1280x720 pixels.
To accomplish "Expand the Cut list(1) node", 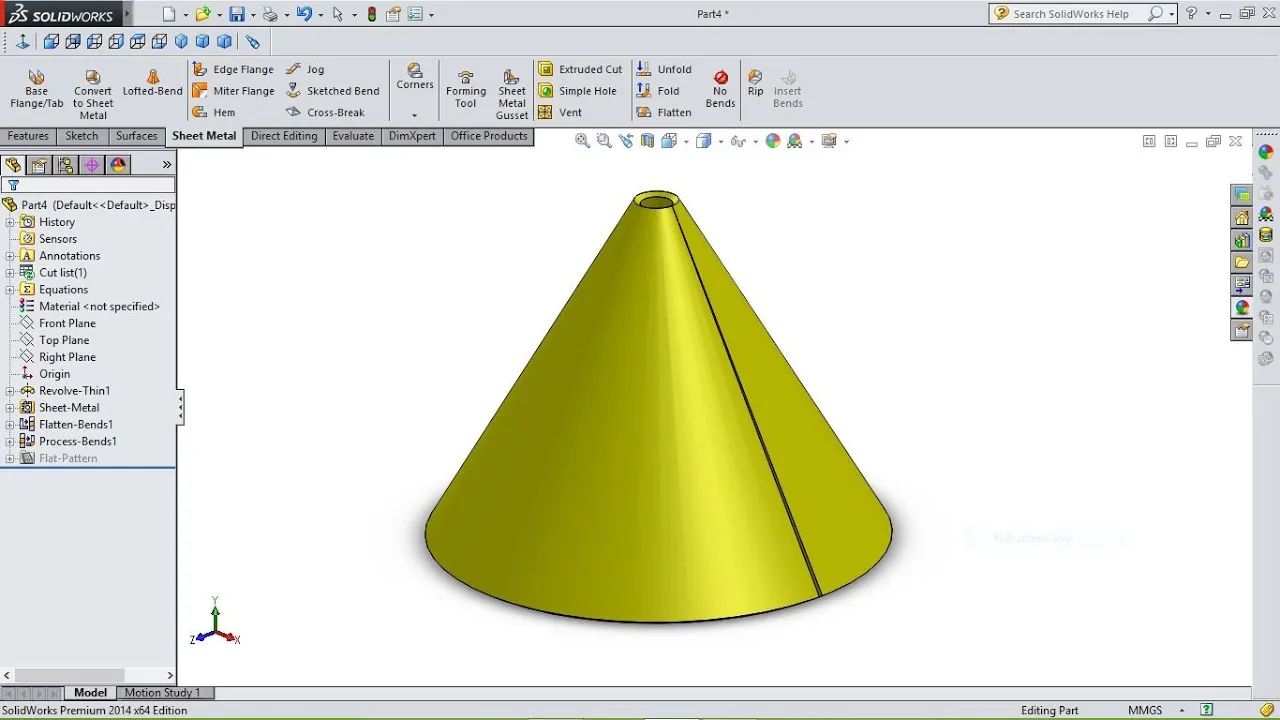I will click(10, 273).
